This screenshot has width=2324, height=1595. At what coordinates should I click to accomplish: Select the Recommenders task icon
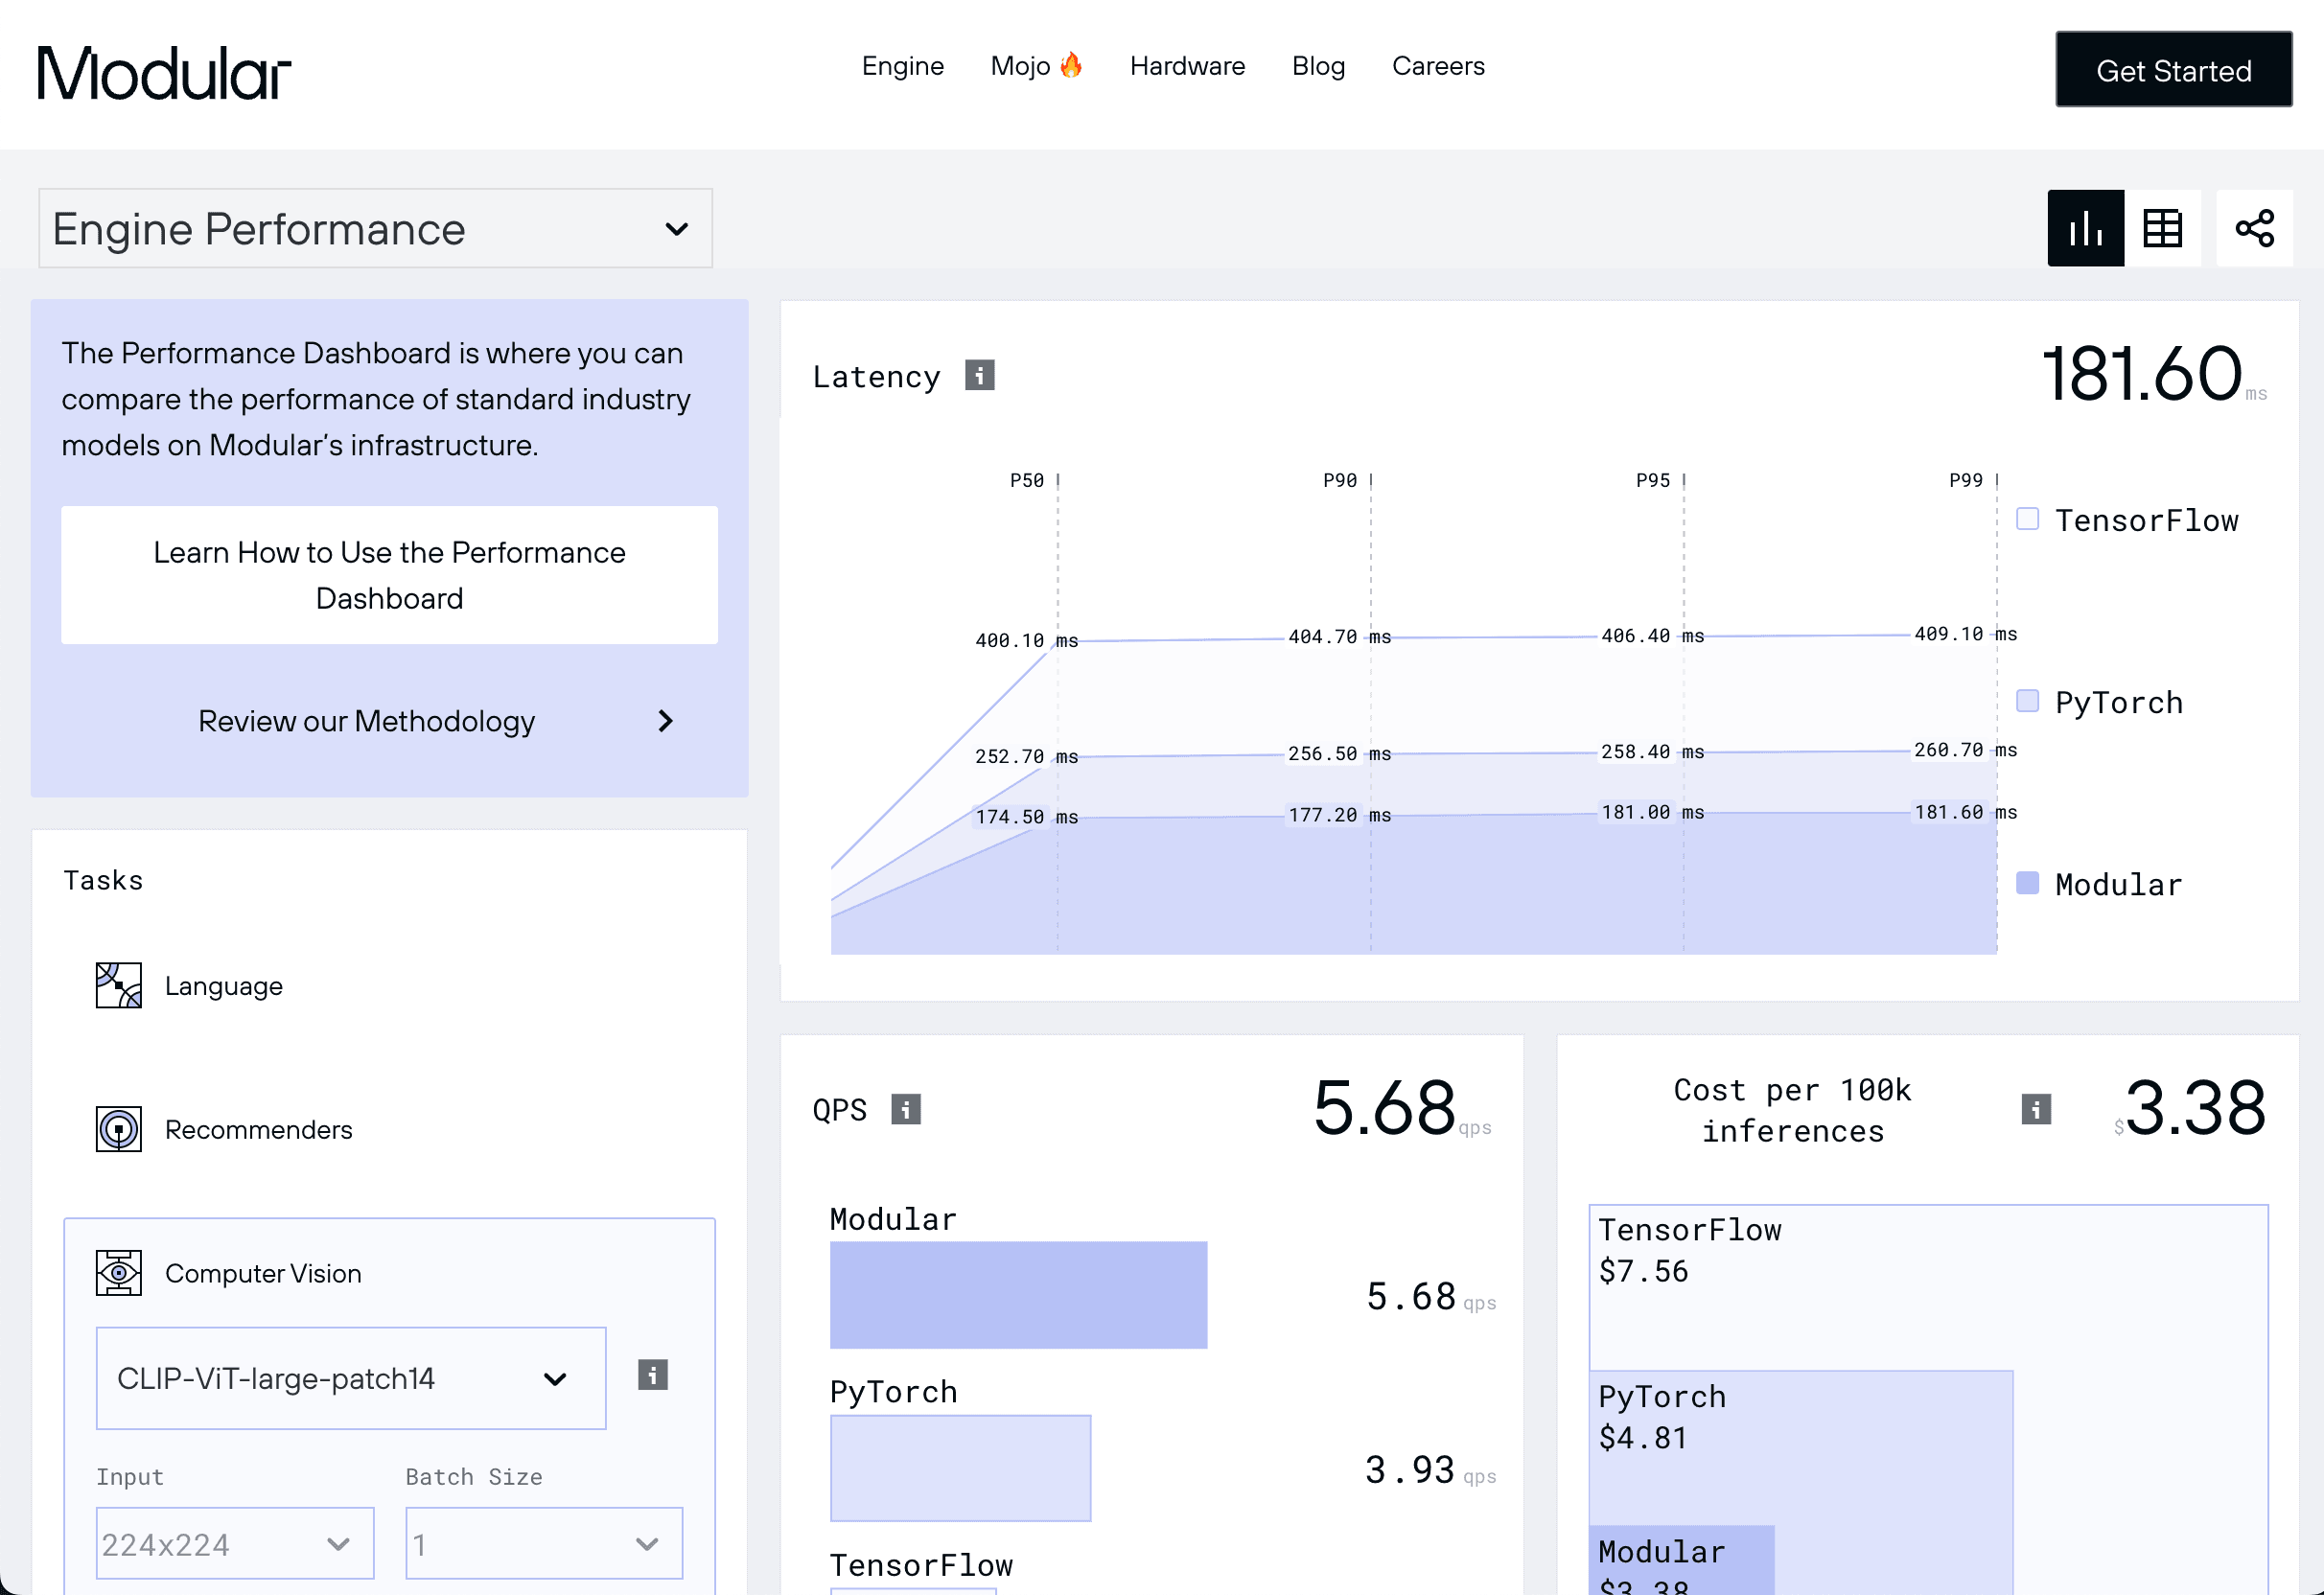(x=118, y=1129)
